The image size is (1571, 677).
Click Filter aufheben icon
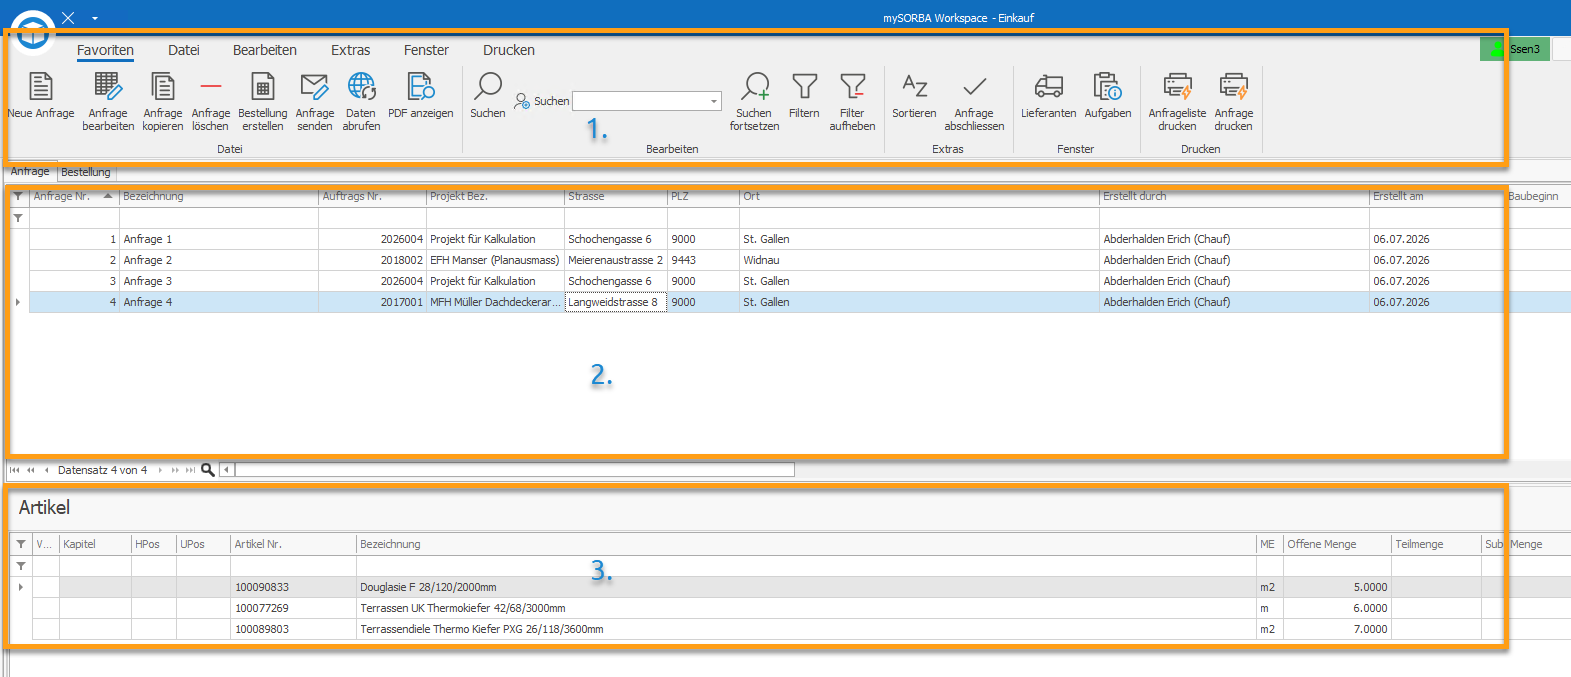(852, 87)
